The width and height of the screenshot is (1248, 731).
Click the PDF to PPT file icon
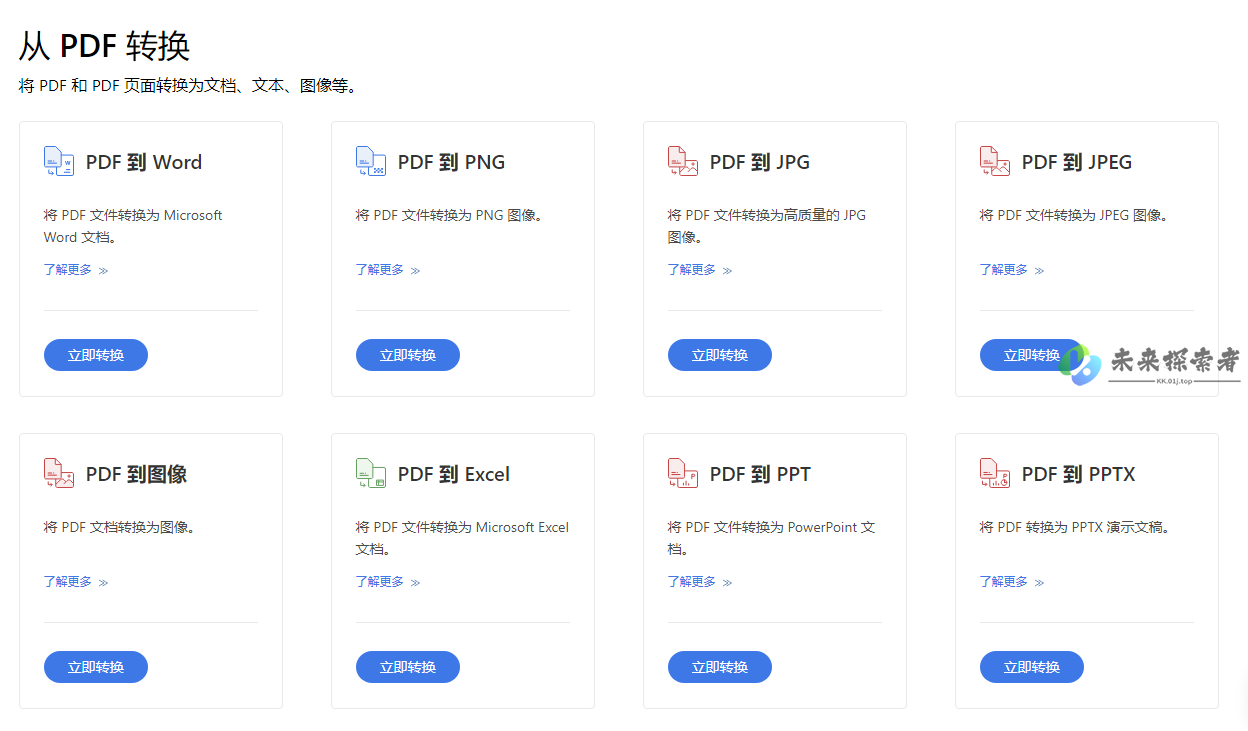tap(683, 474)
